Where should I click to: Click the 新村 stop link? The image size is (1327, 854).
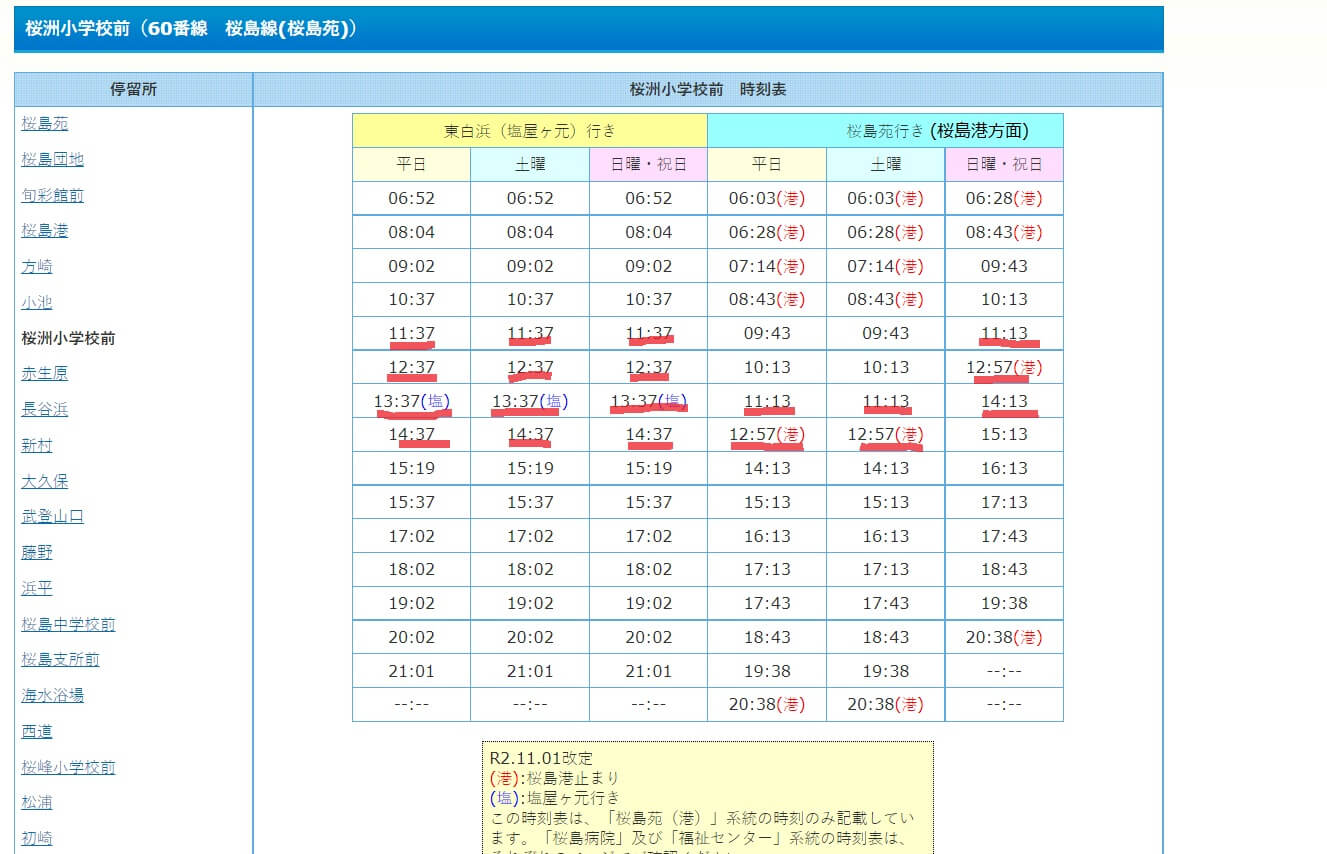pos(37,446)
